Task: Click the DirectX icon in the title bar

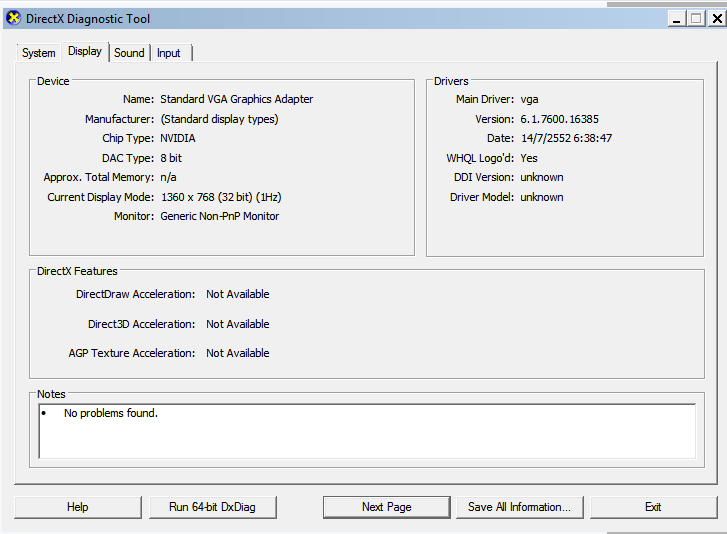Action: 13,18
